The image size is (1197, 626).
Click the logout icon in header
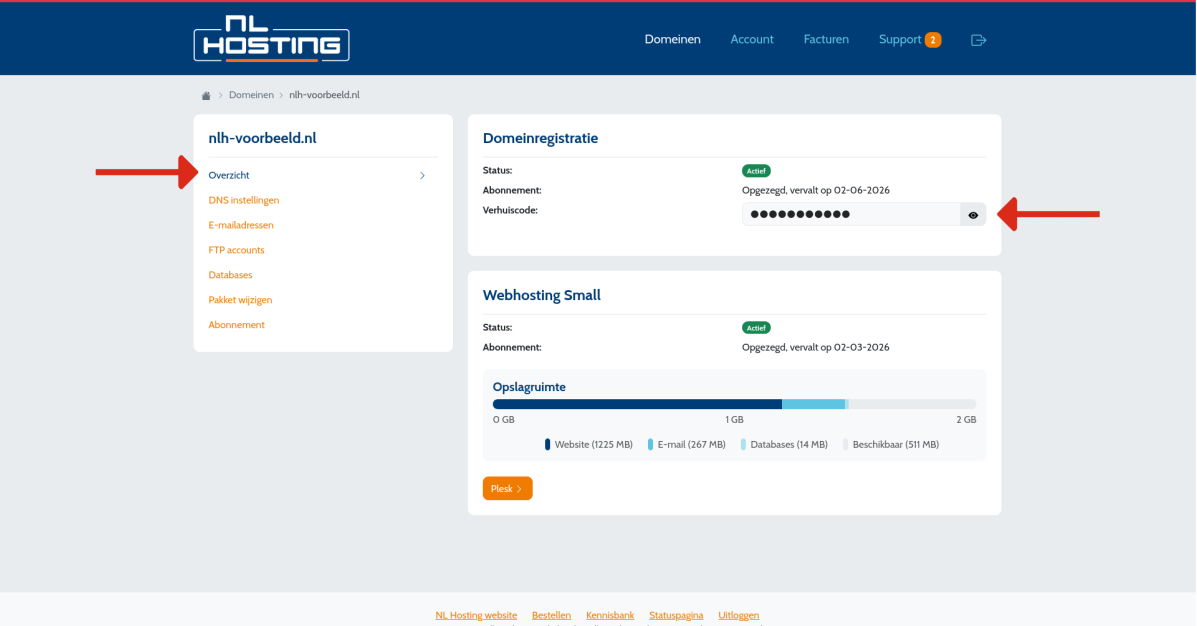978,40
